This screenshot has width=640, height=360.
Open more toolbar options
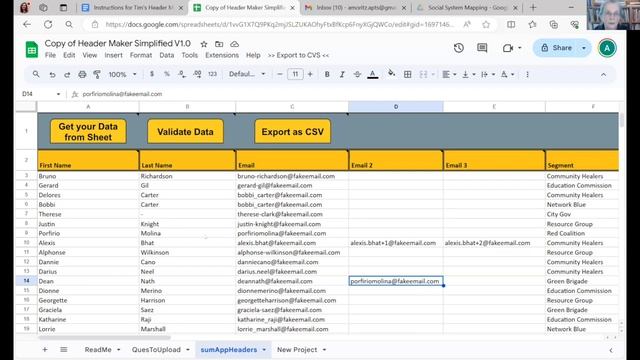(x=527, y=74)
